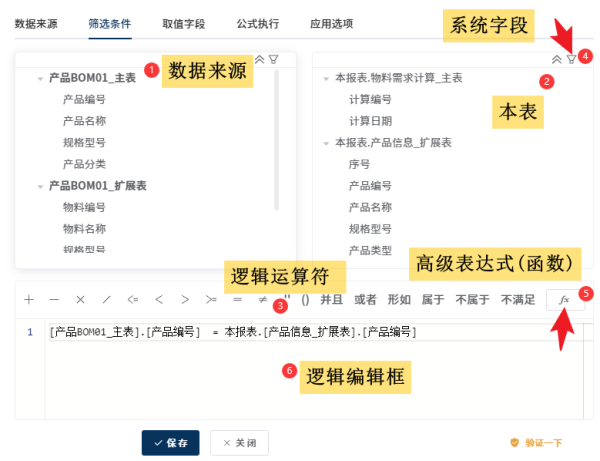Select 产品编号 under 产品BOM01_主表
600x461 pixels.
[84, 99]
